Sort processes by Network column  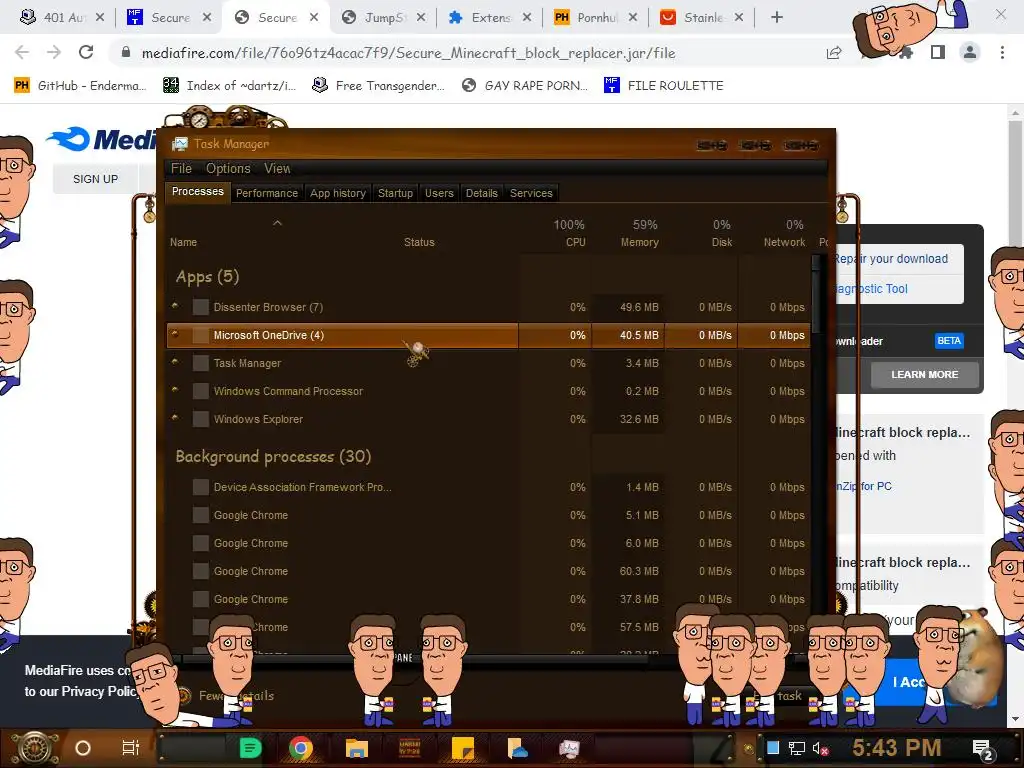point(784,242)
